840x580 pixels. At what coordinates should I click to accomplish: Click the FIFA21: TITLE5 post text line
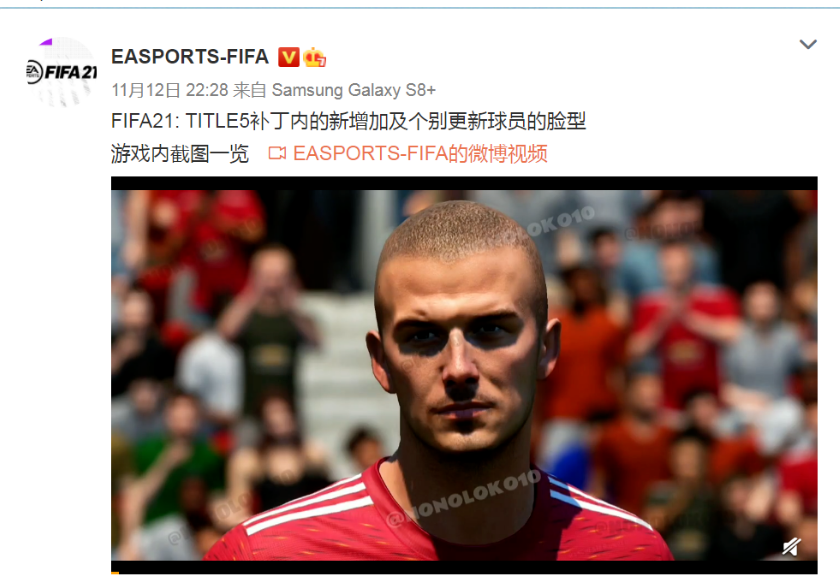click(348, 121)
